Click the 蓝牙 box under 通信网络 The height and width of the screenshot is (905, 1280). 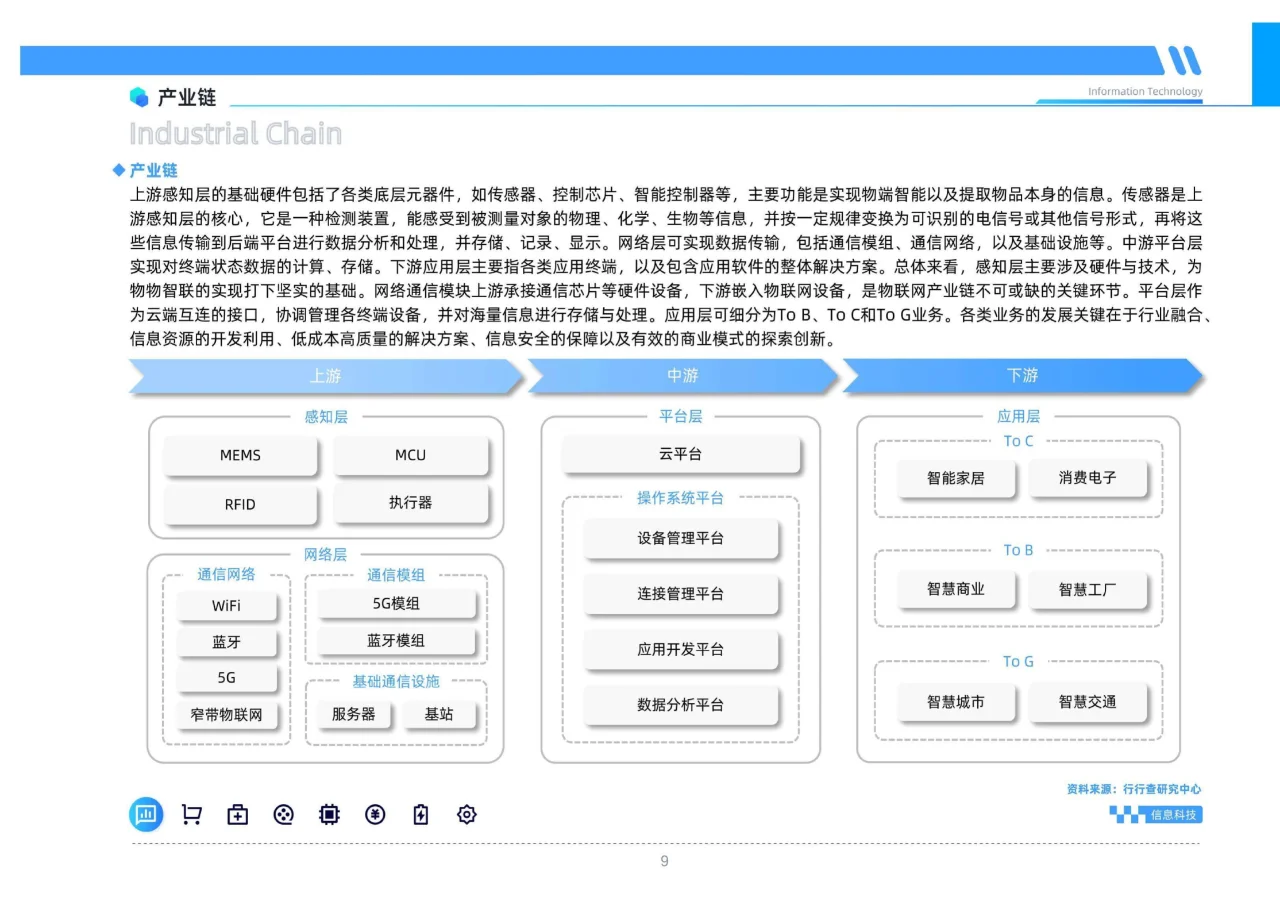tap(227, 642)
